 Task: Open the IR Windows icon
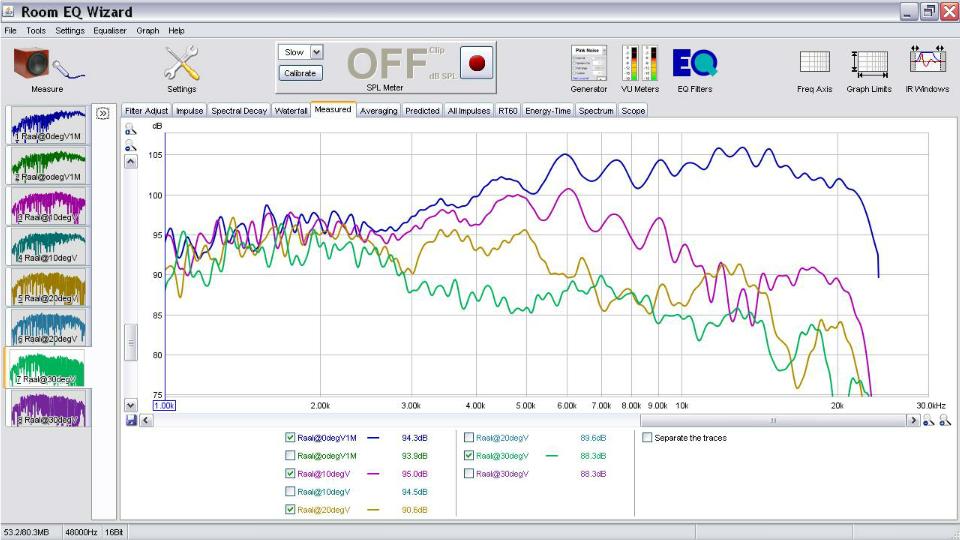pos(927,62)
